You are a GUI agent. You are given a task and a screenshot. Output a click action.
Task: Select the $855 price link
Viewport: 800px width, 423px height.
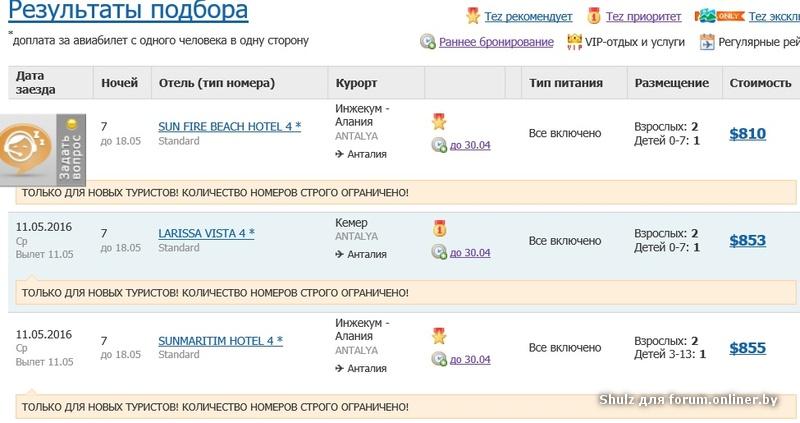pyautogui.click(x=747, y=348)
